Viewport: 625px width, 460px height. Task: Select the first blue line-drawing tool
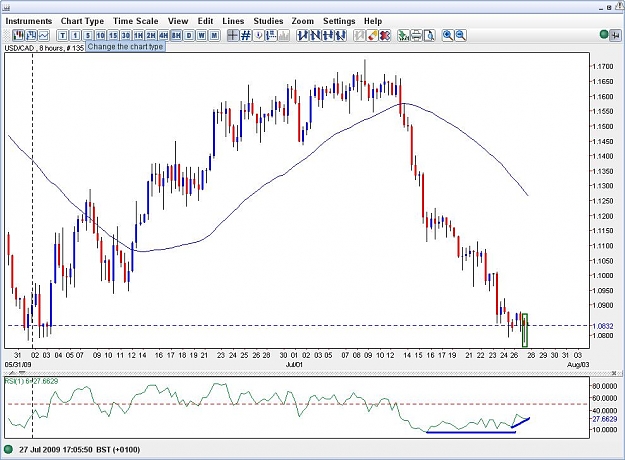(303, 36)
